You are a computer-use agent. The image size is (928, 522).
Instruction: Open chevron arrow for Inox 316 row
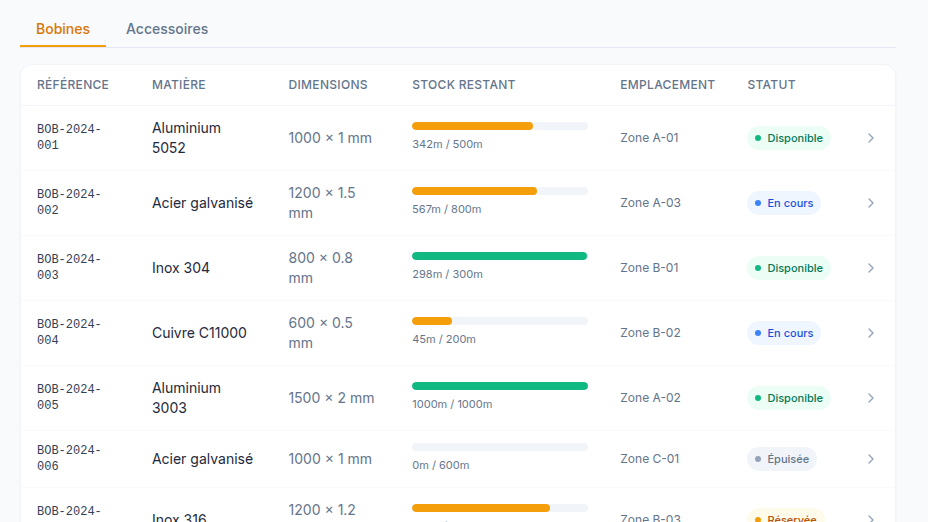pos(871,518)
